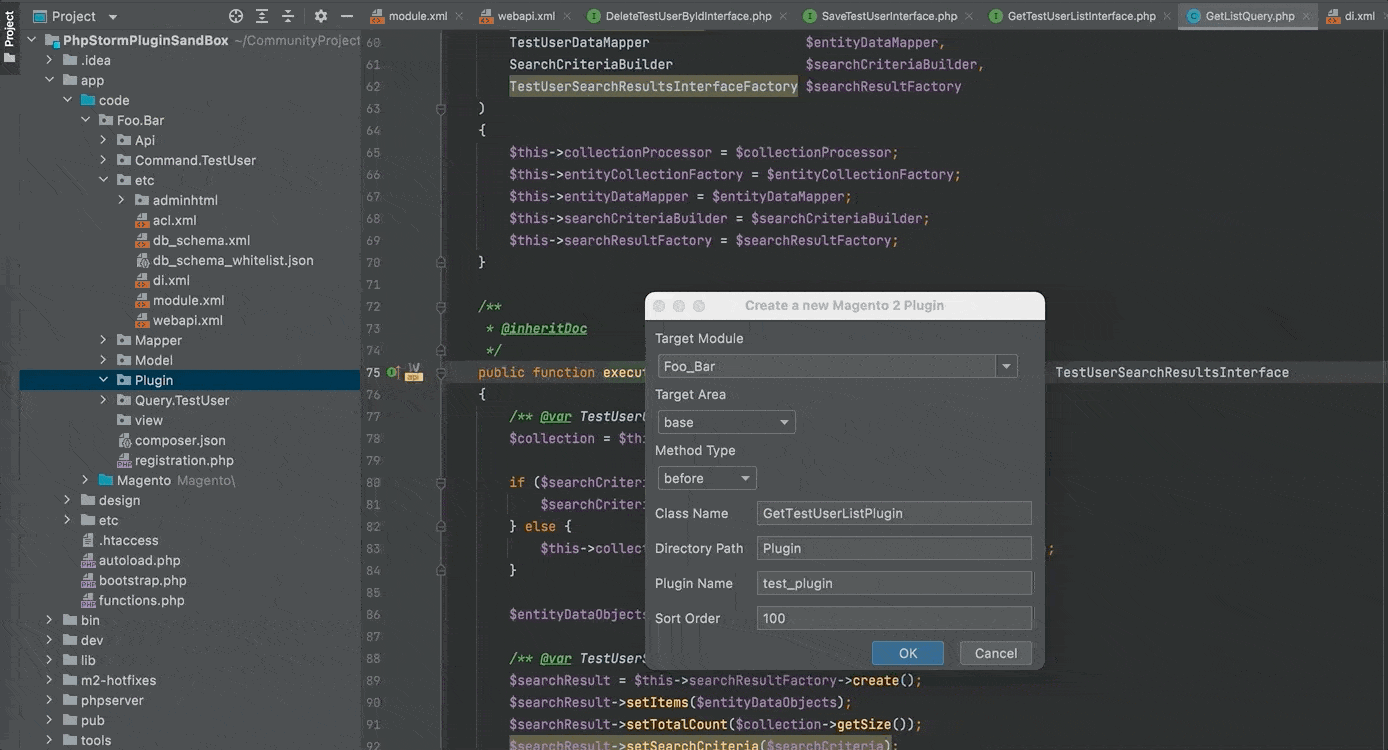Click the implements-method gutter icon on line 75
The height and width of the screenshot is (750, 1388).
pos(393,373)
